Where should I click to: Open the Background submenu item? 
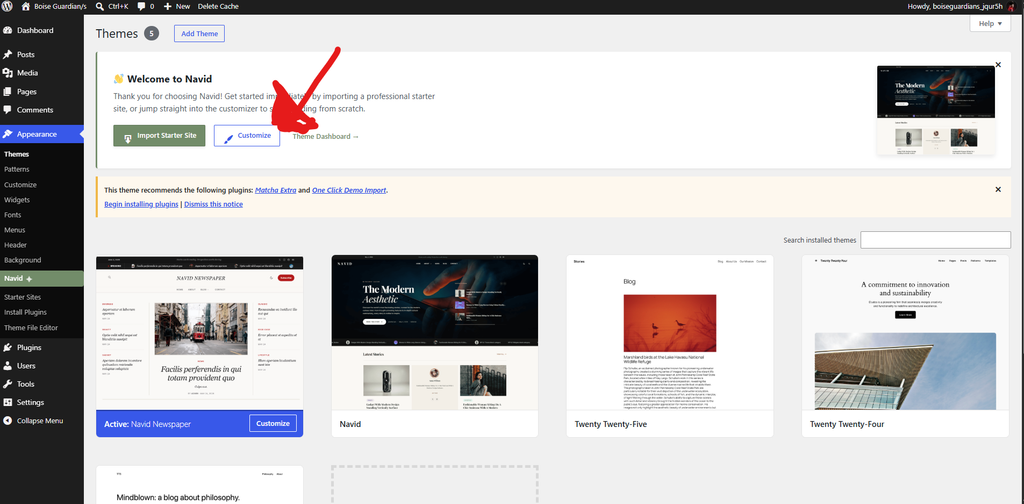[x=22, y=260]
